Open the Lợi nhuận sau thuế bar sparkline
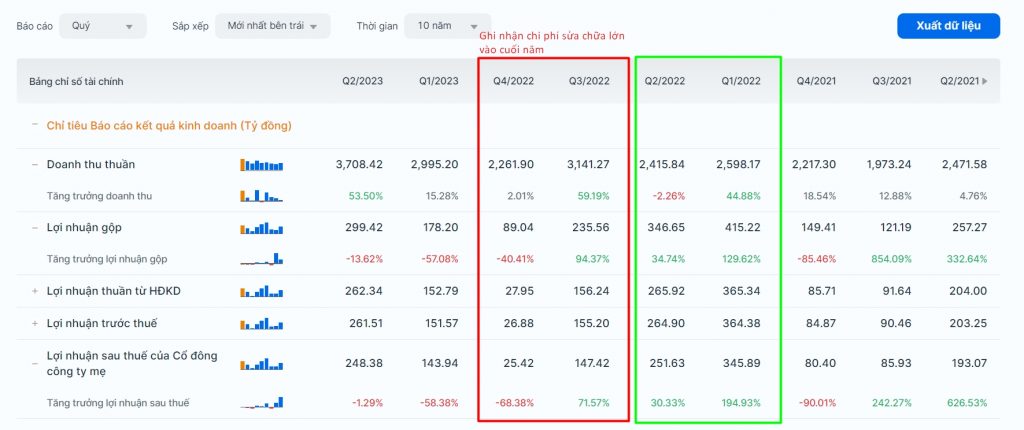 (x=261, y=364)
